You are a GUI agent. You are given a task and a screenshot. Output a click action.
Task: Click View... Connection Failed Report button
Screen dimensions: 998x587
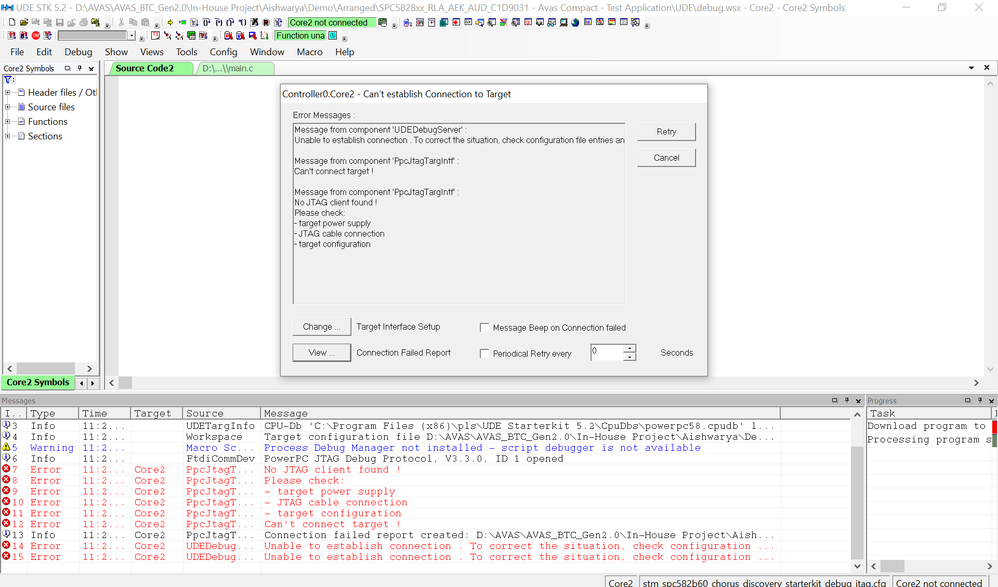coord(321,353)
